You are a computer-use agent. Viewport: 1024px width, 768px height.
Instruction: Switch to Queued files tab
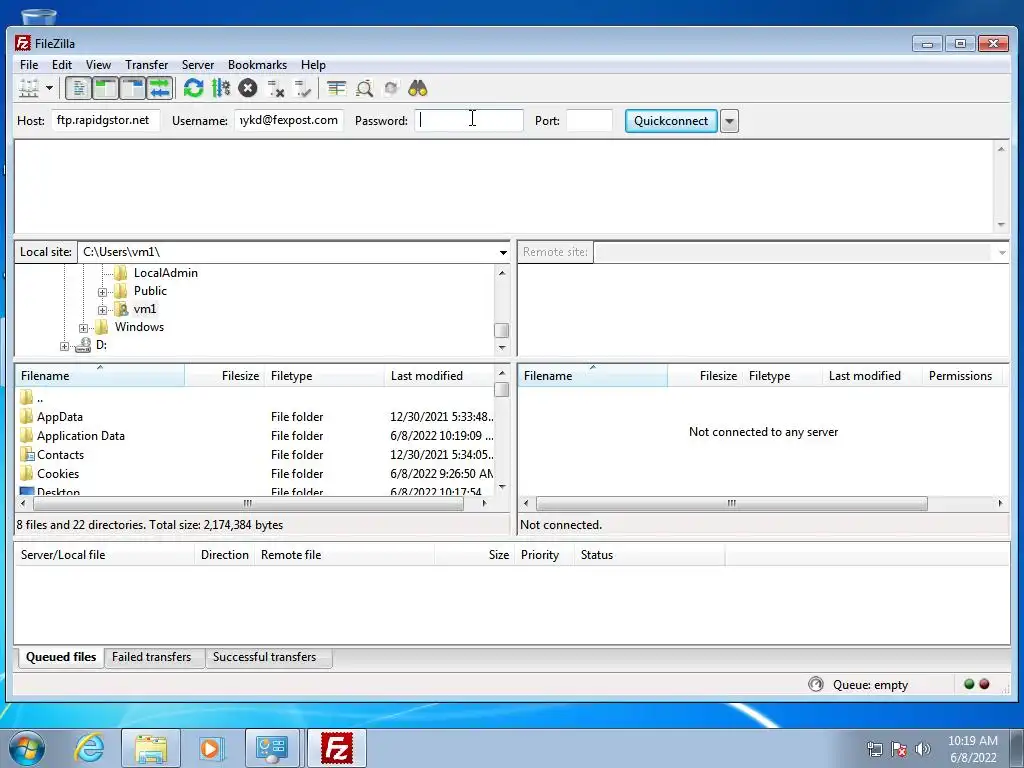tap(61, 657)
